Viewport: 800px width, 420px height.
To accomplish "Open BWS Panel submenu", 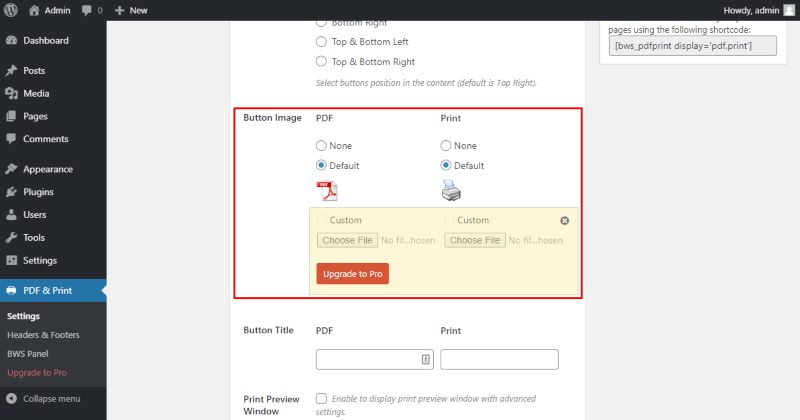I will tap(28, 354).
